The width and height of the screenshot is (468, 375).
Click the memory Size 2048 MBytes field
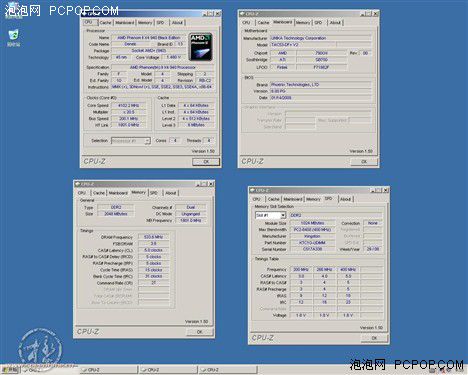click(116, 214)
